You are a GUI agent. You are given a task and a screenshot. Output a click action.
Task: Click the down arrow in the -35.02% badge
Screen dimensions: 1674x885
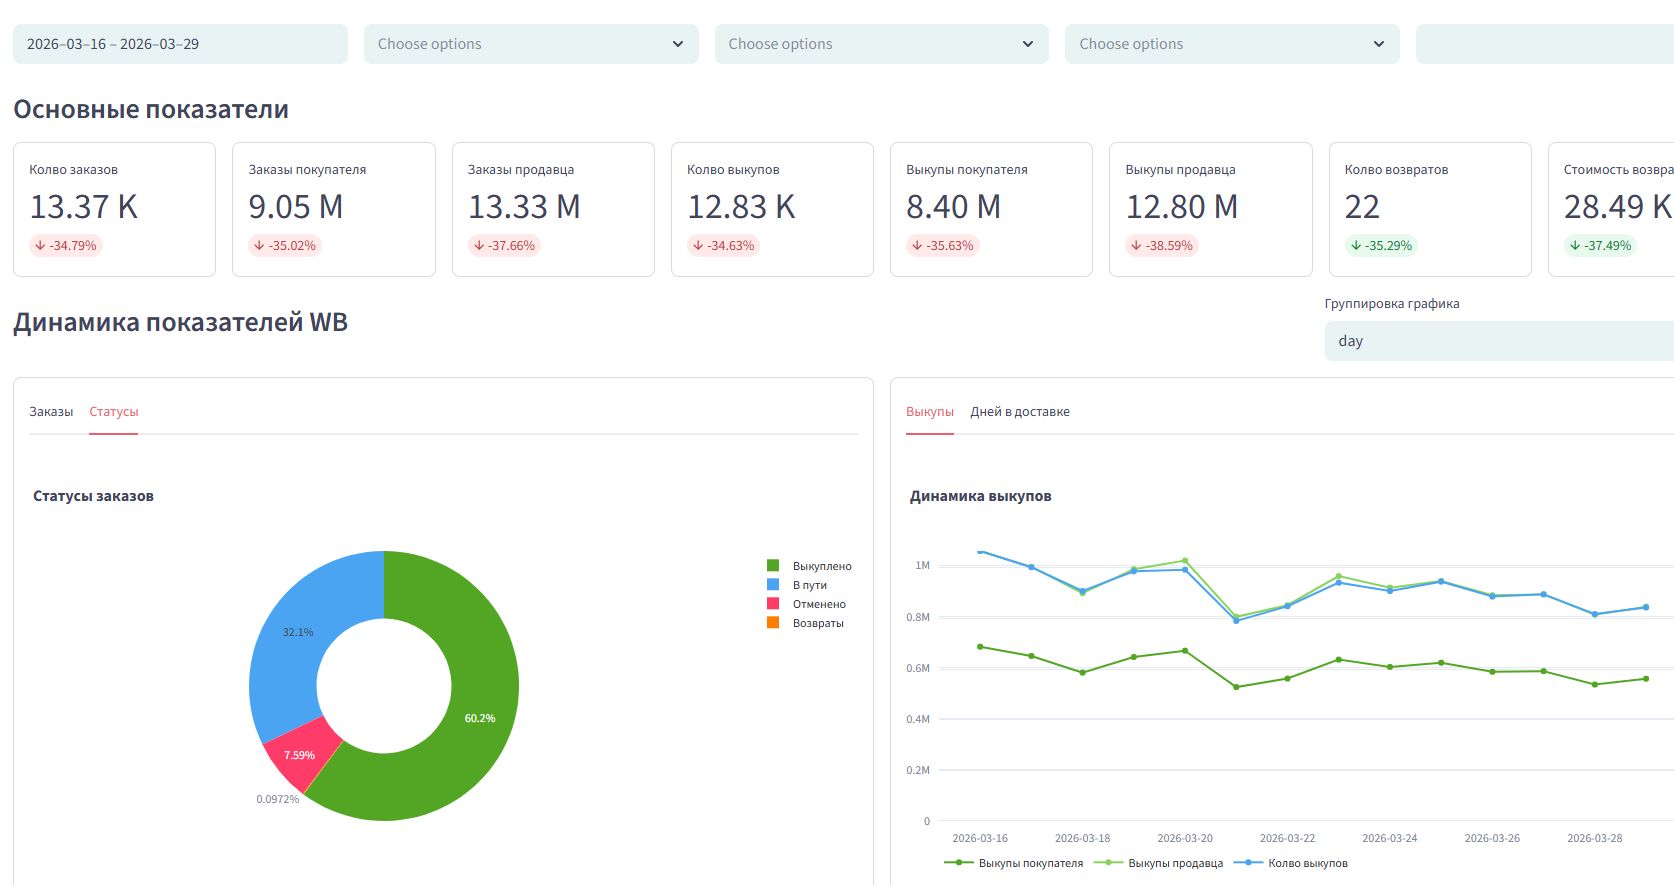click(259, 246)
